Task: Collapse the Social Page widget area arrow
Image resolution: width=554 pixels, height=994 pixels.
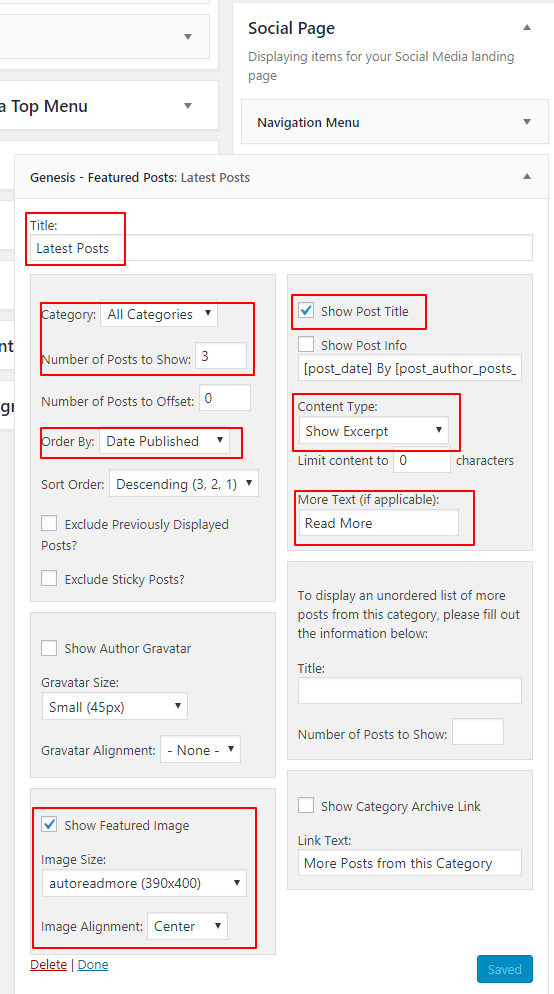Action: click(527, 28)
